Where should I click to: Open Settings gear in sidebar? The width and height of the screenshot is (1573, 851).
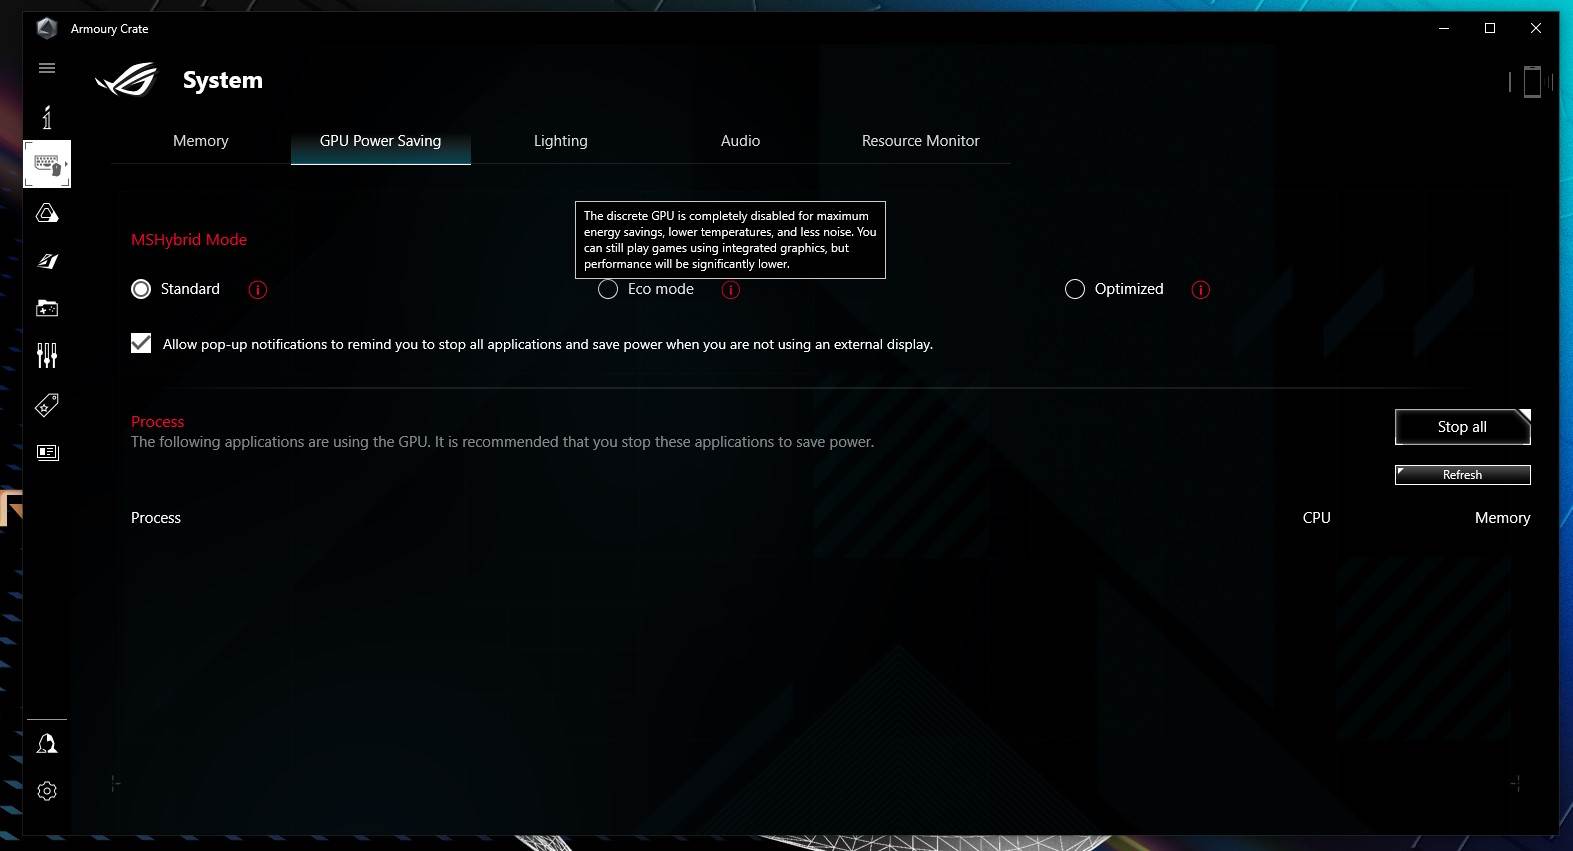(47, 791)
